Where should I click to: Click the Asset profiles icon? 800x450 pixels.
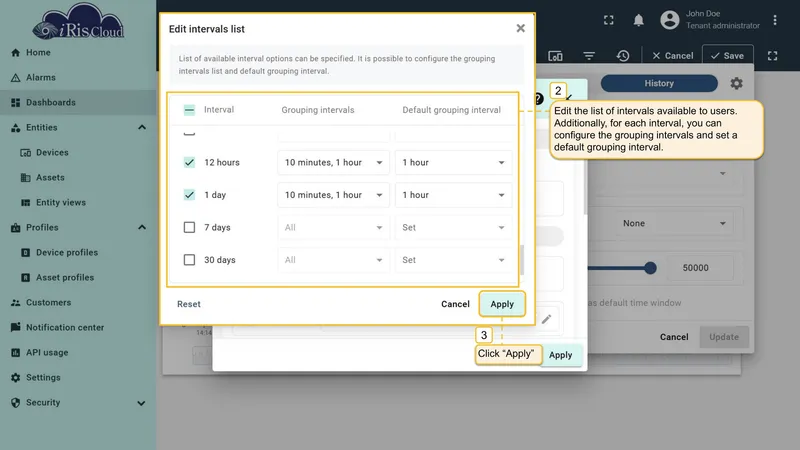26,278
